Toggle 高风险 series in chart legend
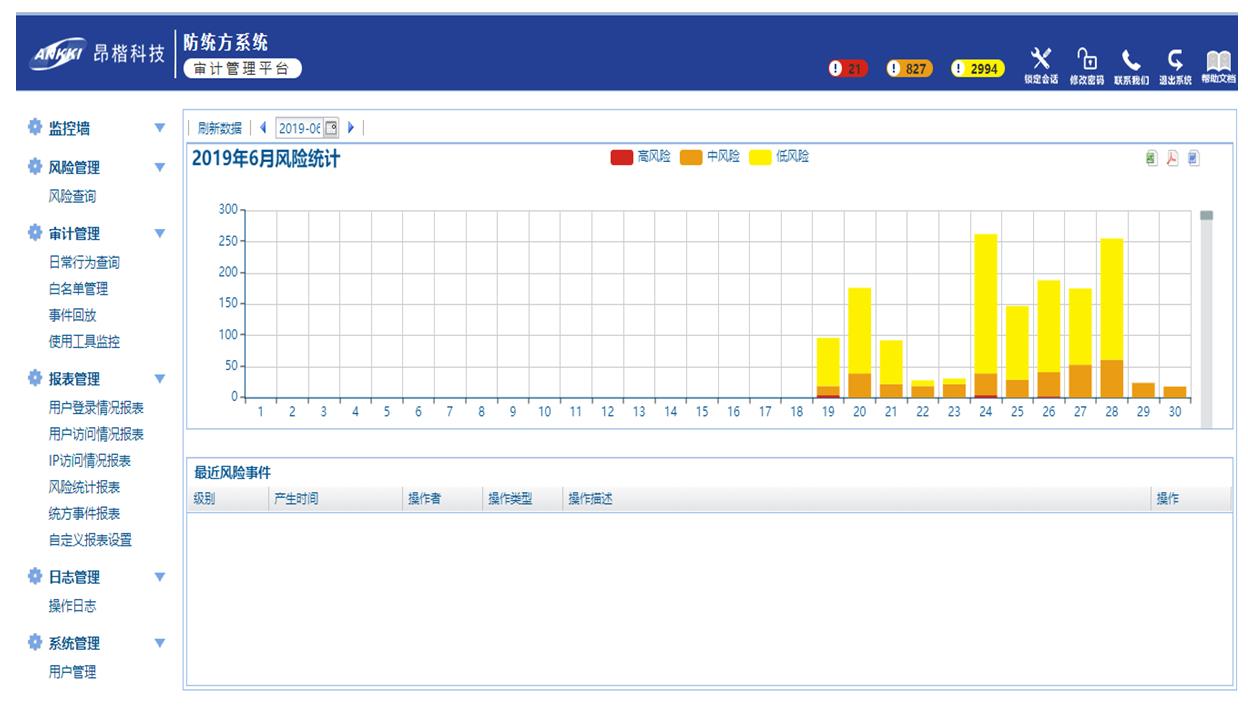Image resolution: width=1248 pixels, height=718 pixels. (x=641, y=157)
